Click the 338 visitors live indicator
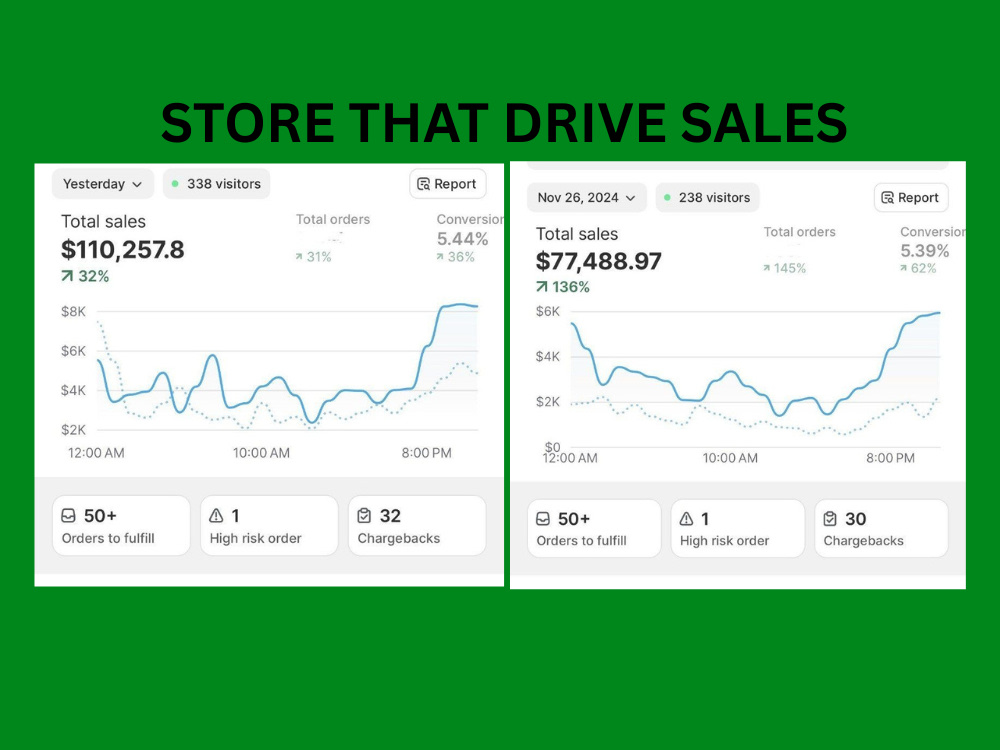Screen dimensions: 1000x750 pyautogui.click(x=216, y=184)
